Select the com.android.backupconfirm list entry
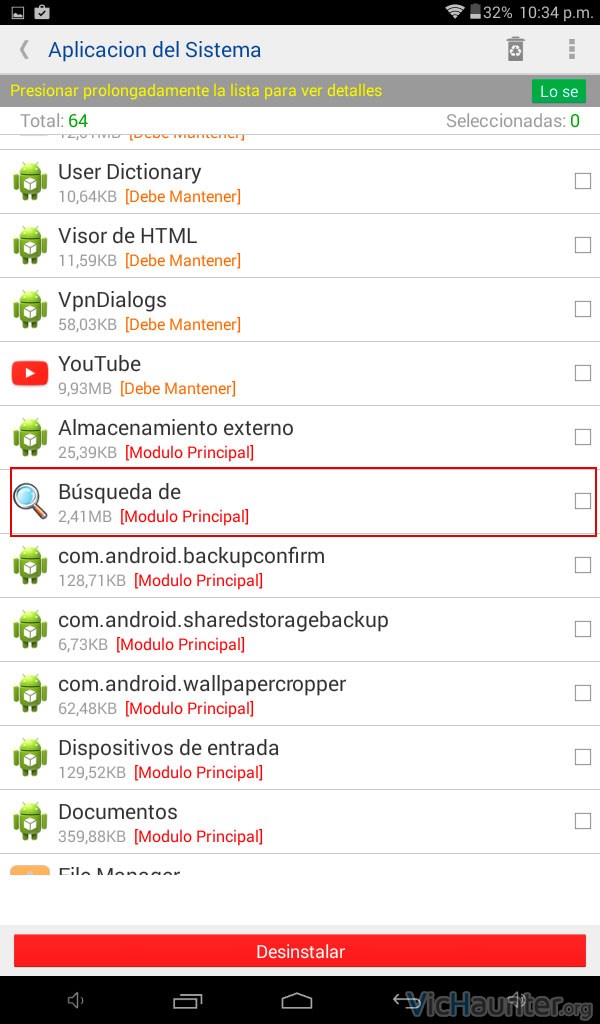 coord(300,566)
